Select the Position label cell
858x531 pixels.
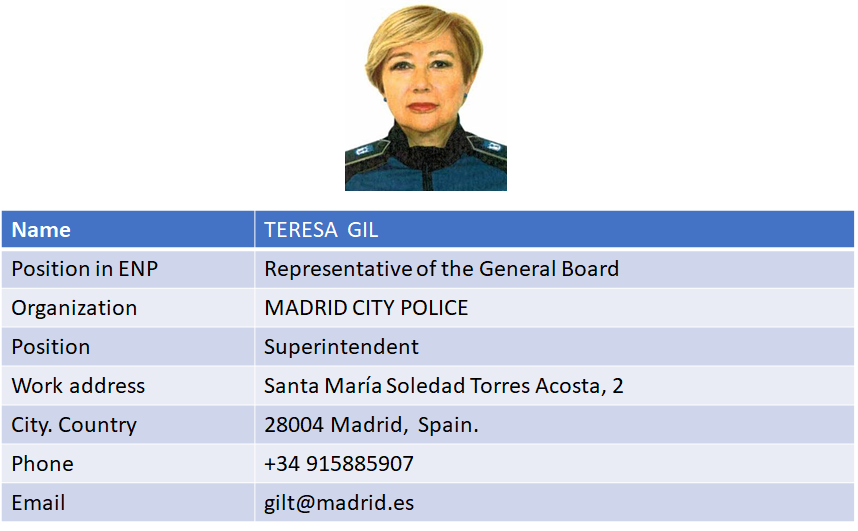click(128, 347)
